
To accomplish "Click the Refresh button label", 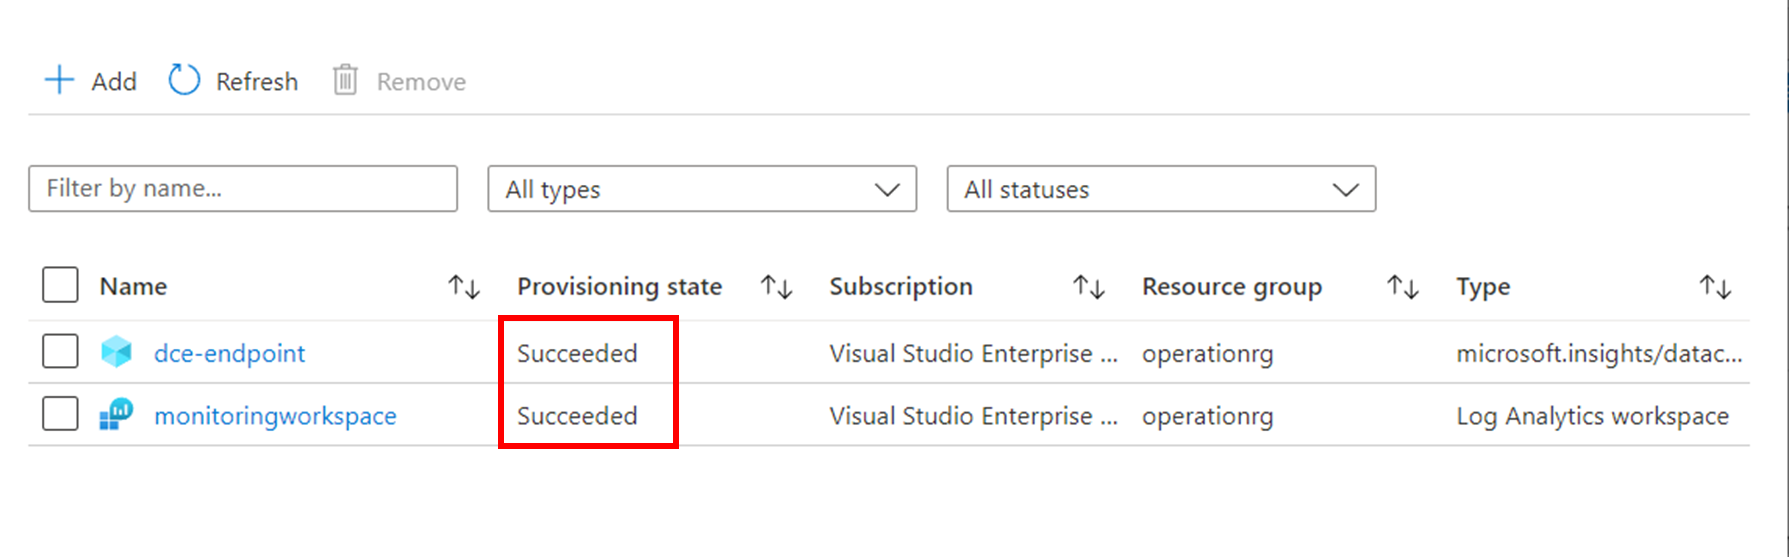I will tap(257, 82).
